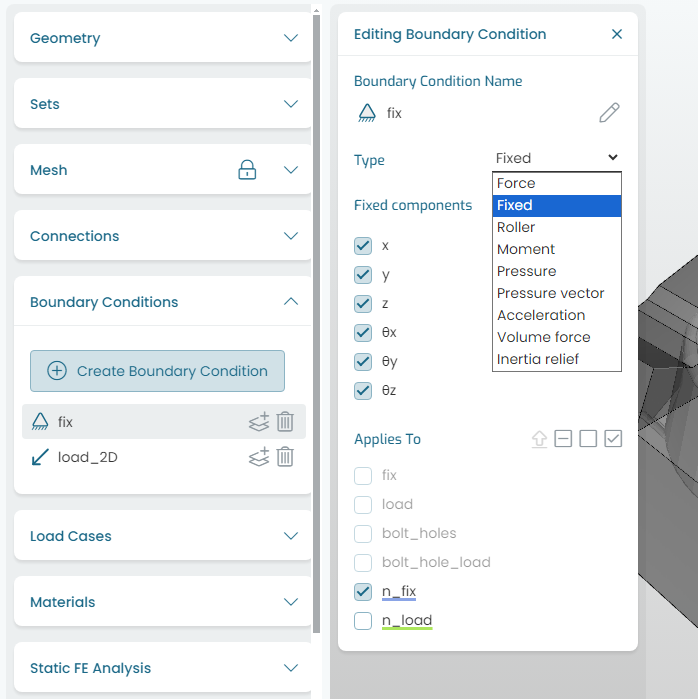Image resolution: width=698 pixels, height=699 pixels.
Task: Select Force from the Type list
Action: click(557, 183)
